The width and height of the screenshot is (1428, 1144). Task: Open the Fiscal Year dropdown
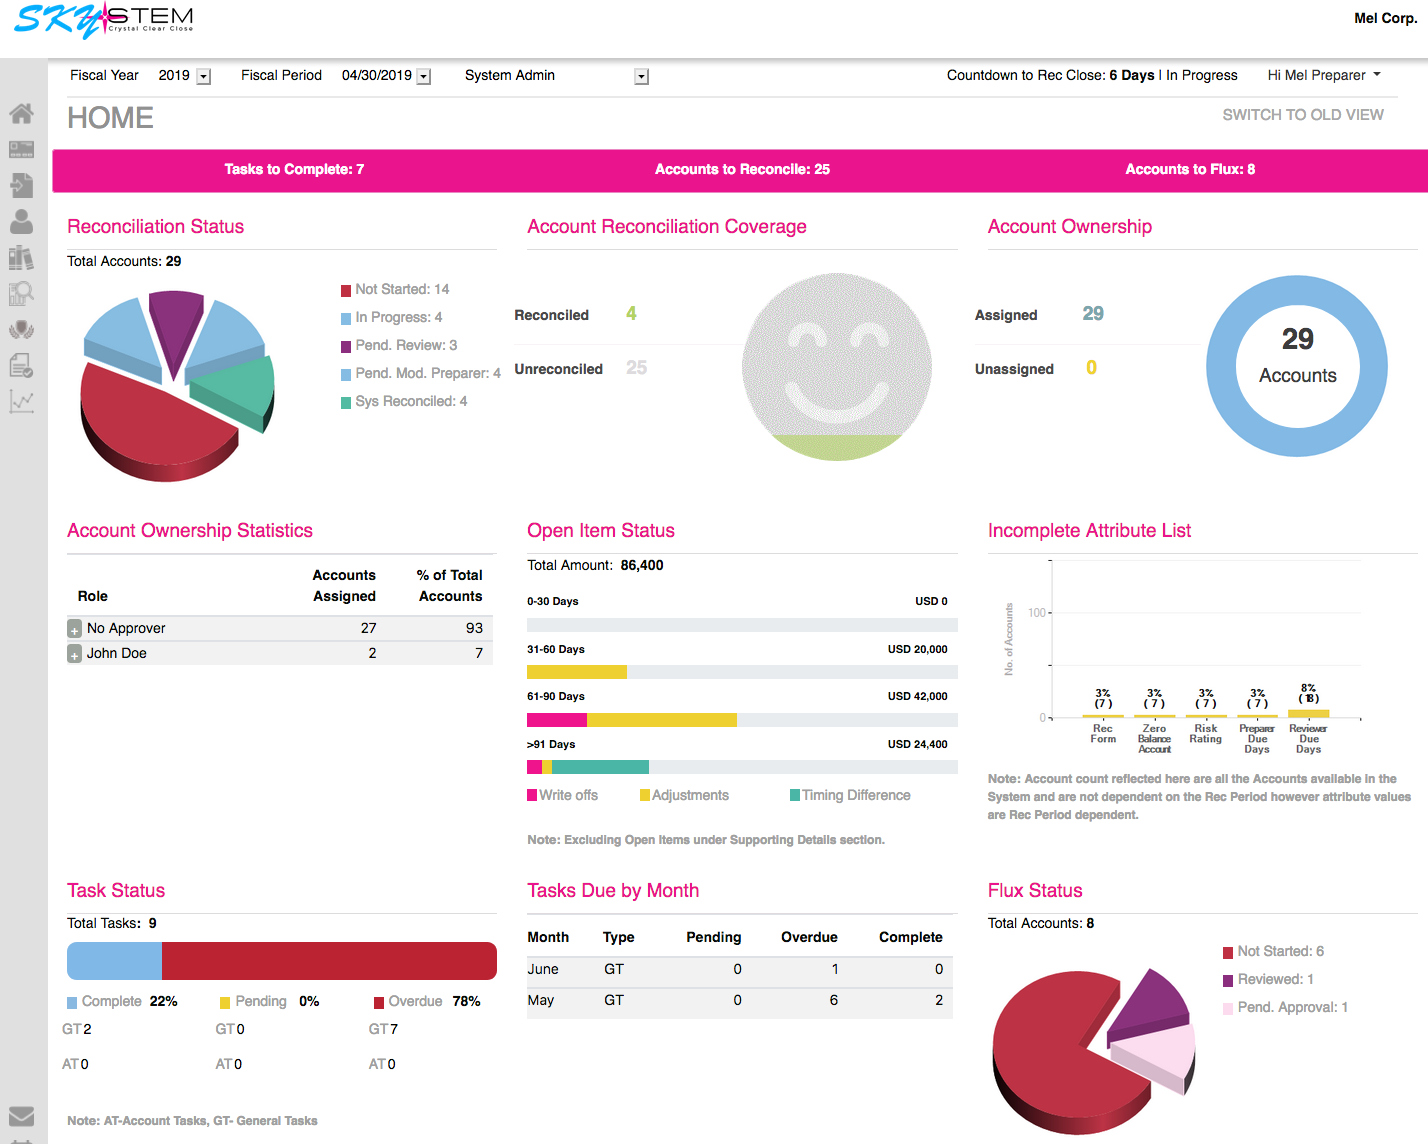[204, 77]
